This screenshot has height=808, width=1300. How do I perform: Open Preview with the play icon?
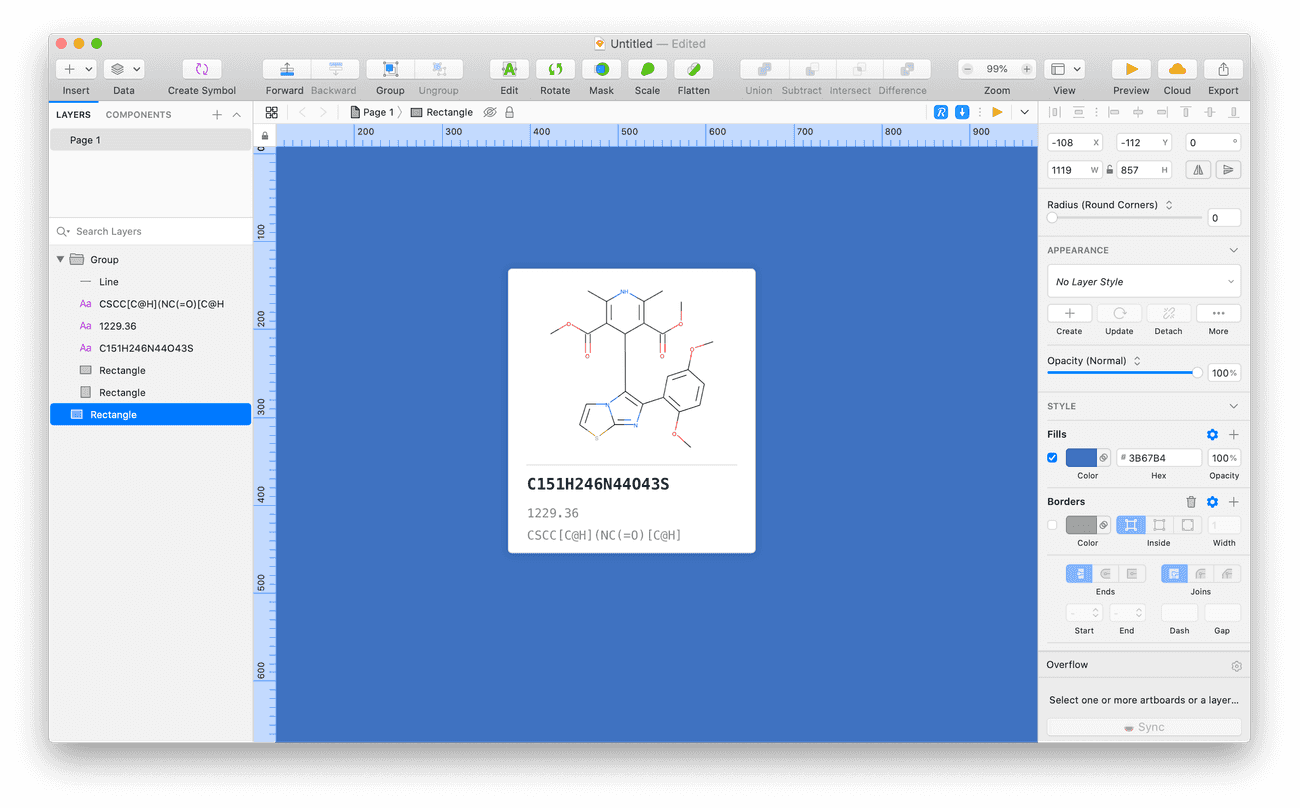click(1131, 69)
